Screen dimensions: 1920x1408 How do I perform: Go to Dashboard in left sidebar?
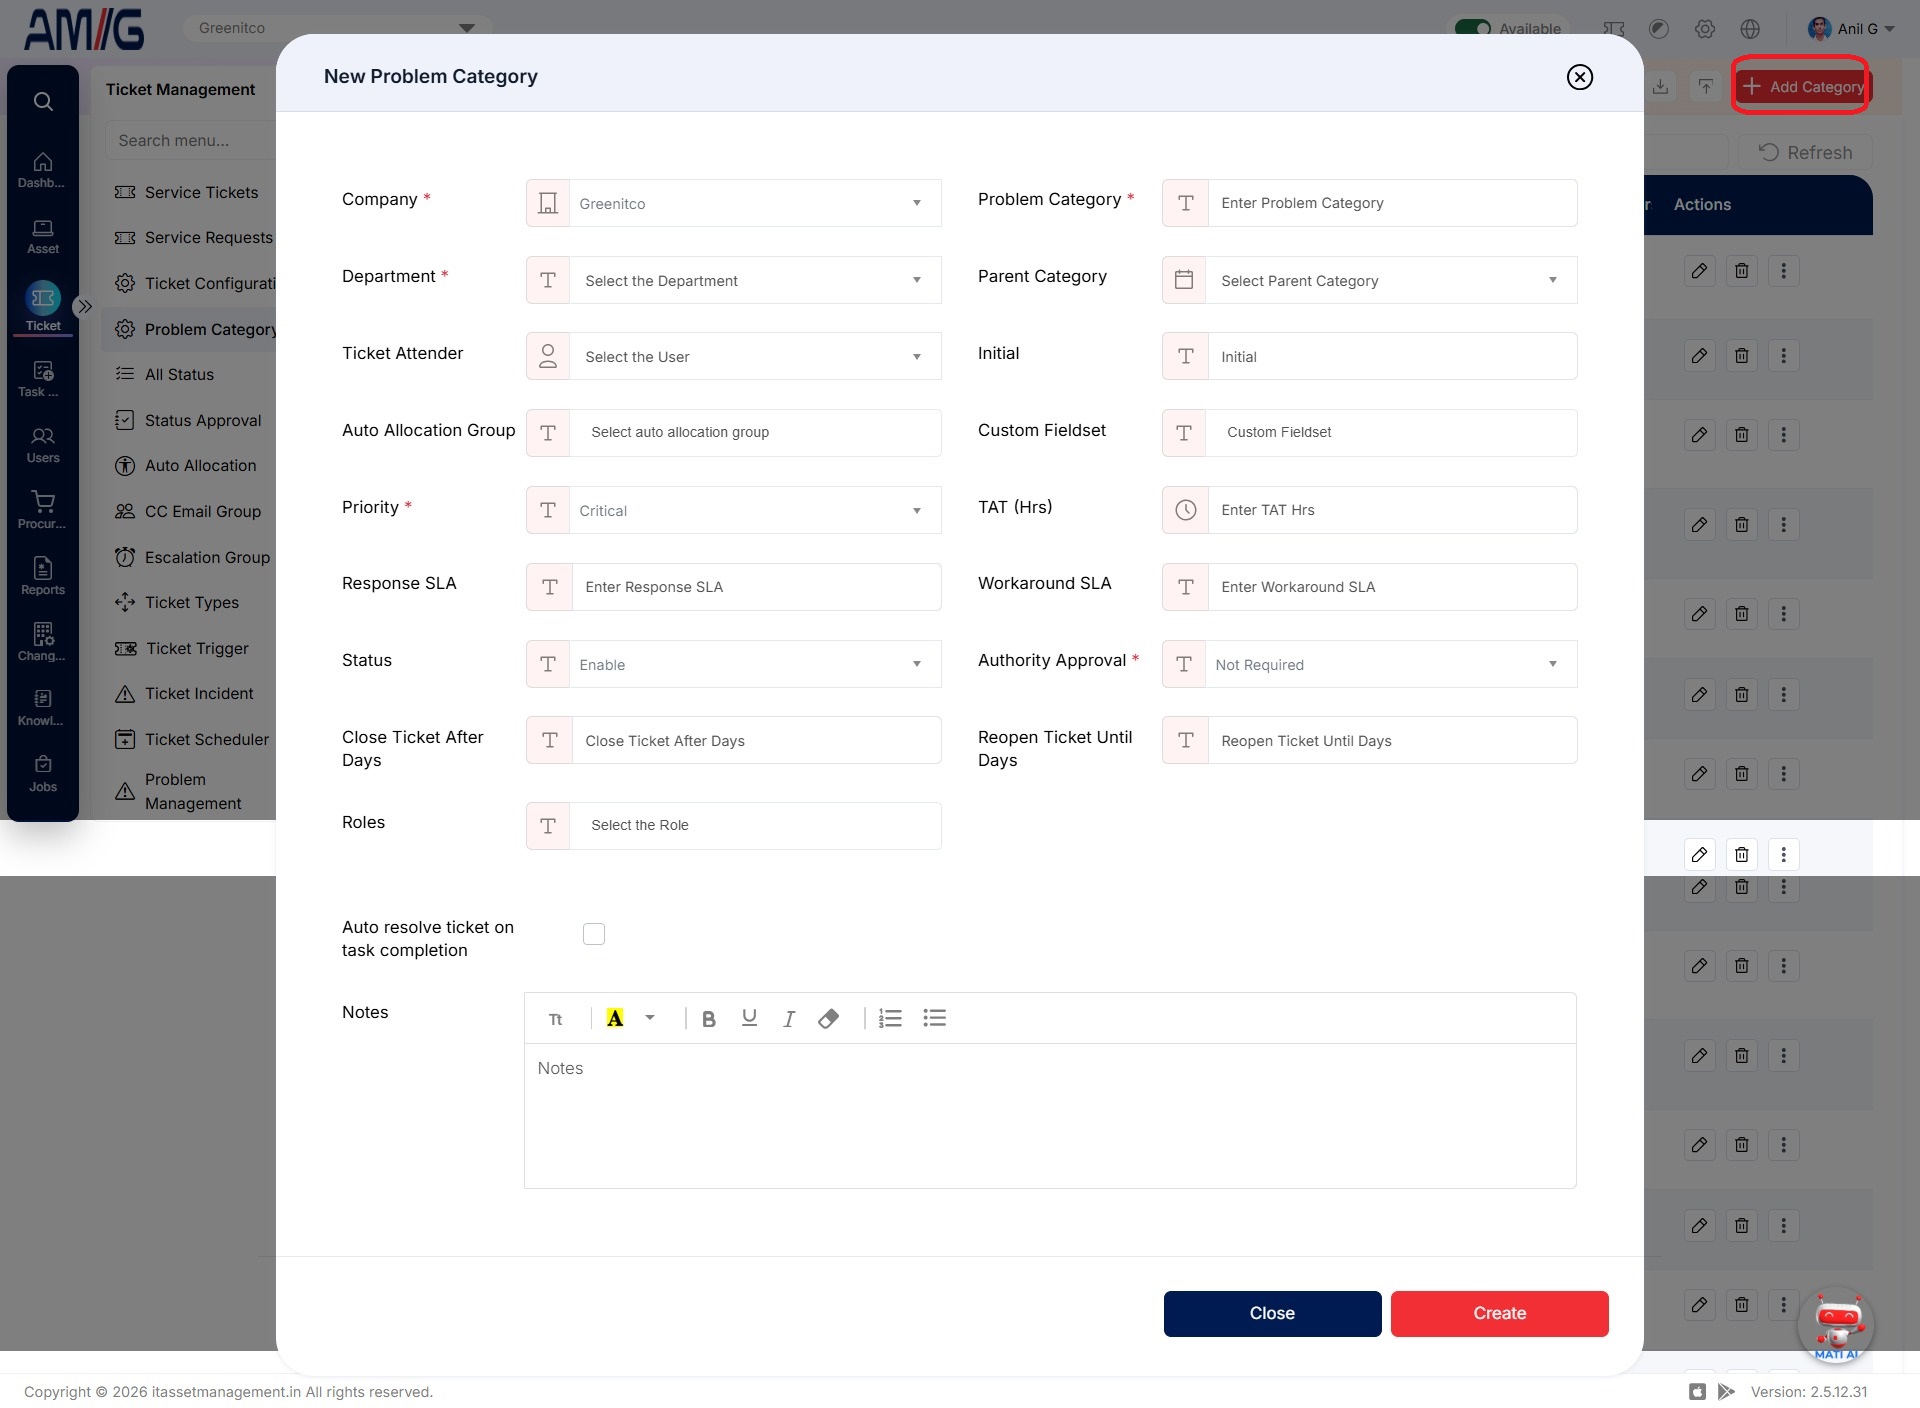pyautogui.click(x=42, y=170)
